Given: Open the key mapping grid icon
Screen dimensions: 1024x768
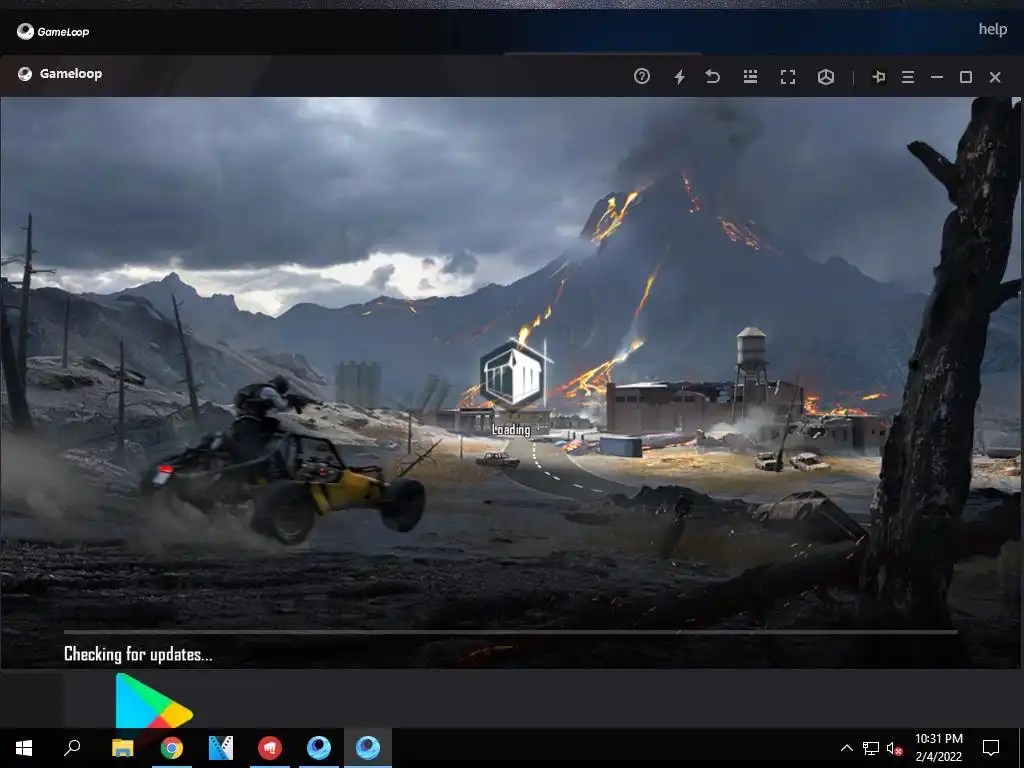Looking at the screenshot, I should (x=750, y=76).
